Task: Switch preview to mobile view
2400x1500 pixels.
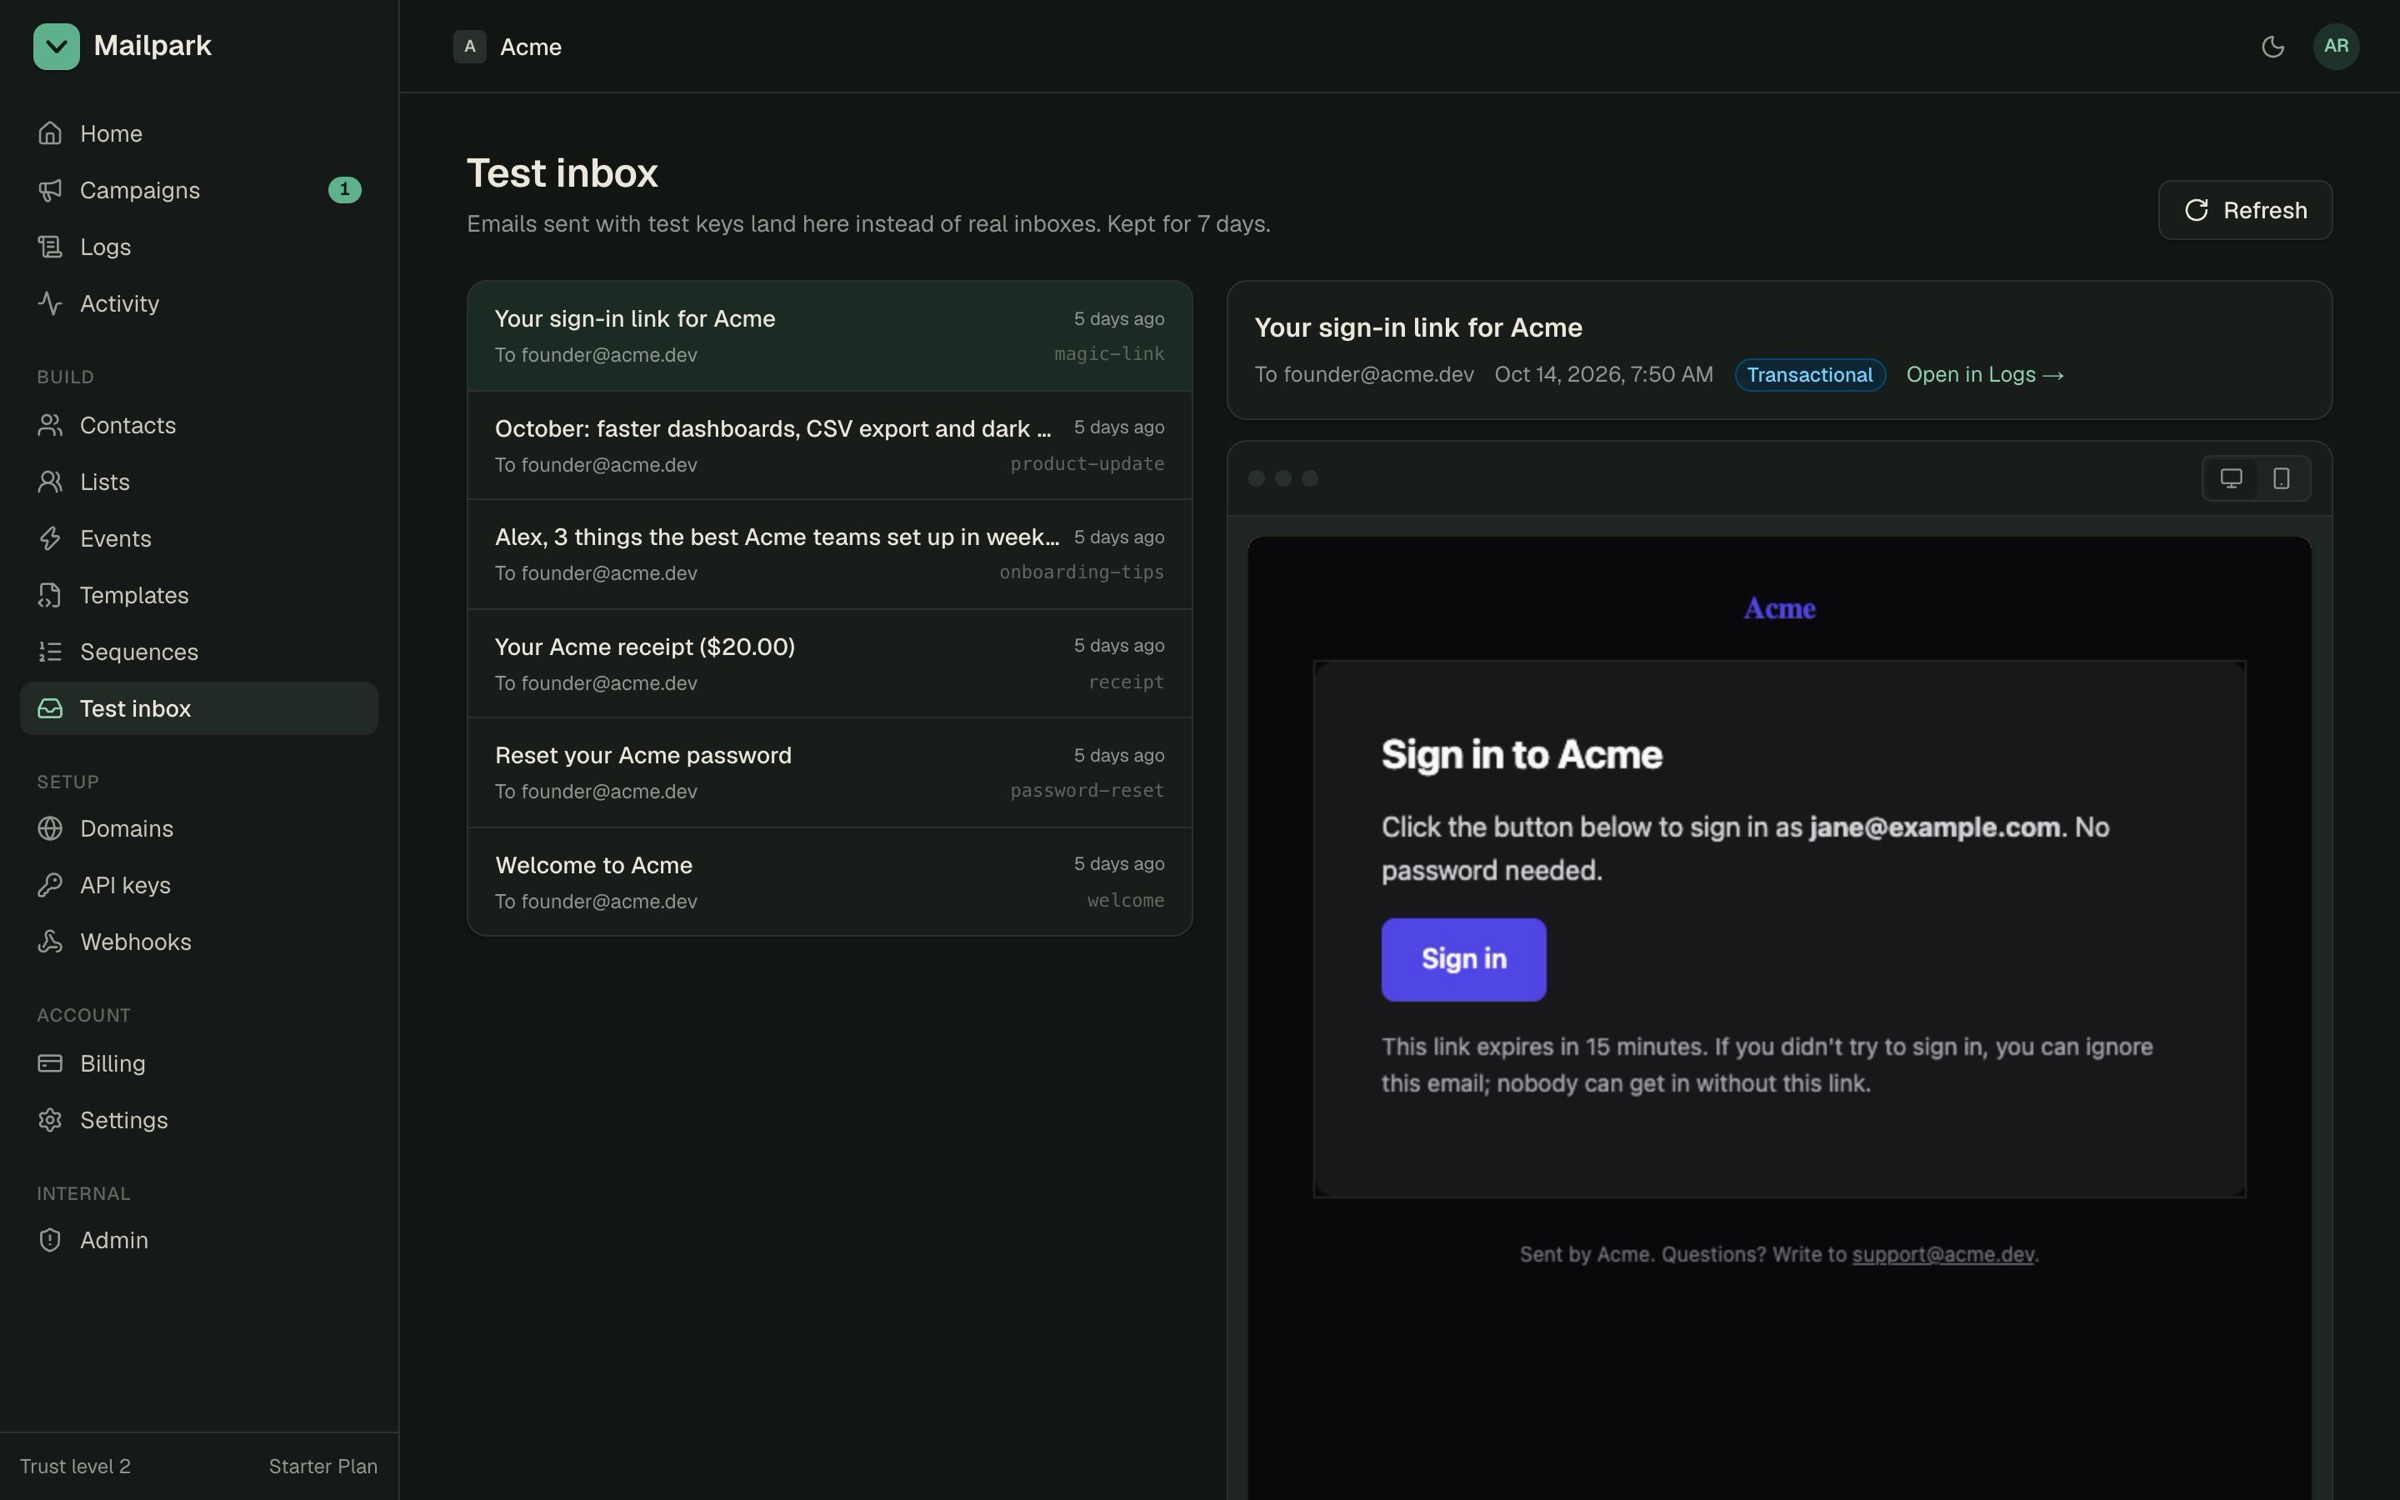Action: tap(2281, 478)
